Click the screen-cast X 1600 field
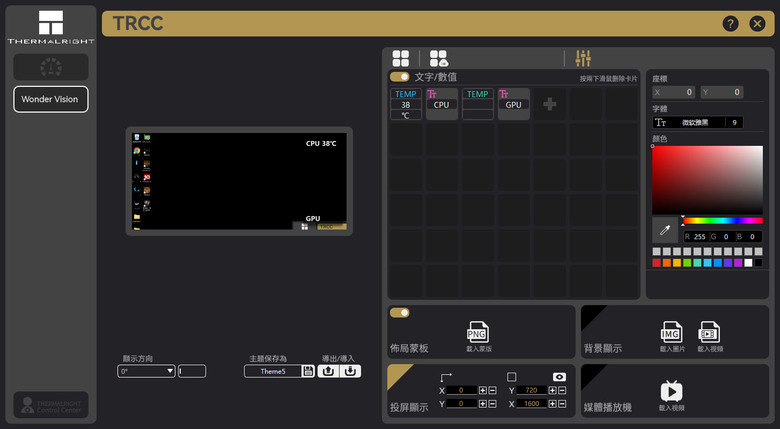The height and width of the screenshot is (429, 780). [x=531, y=404]
